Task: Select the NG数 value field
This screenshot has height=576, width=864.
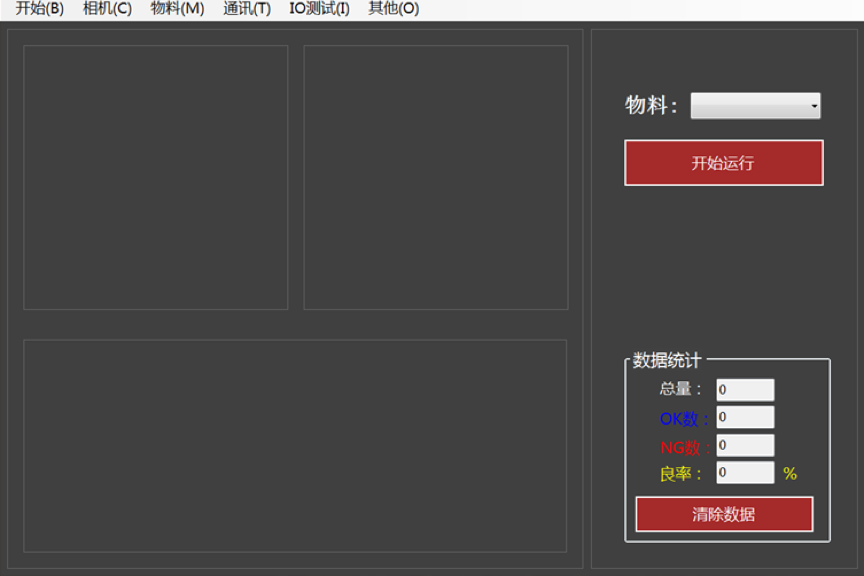Action: (x=745, y=445)
